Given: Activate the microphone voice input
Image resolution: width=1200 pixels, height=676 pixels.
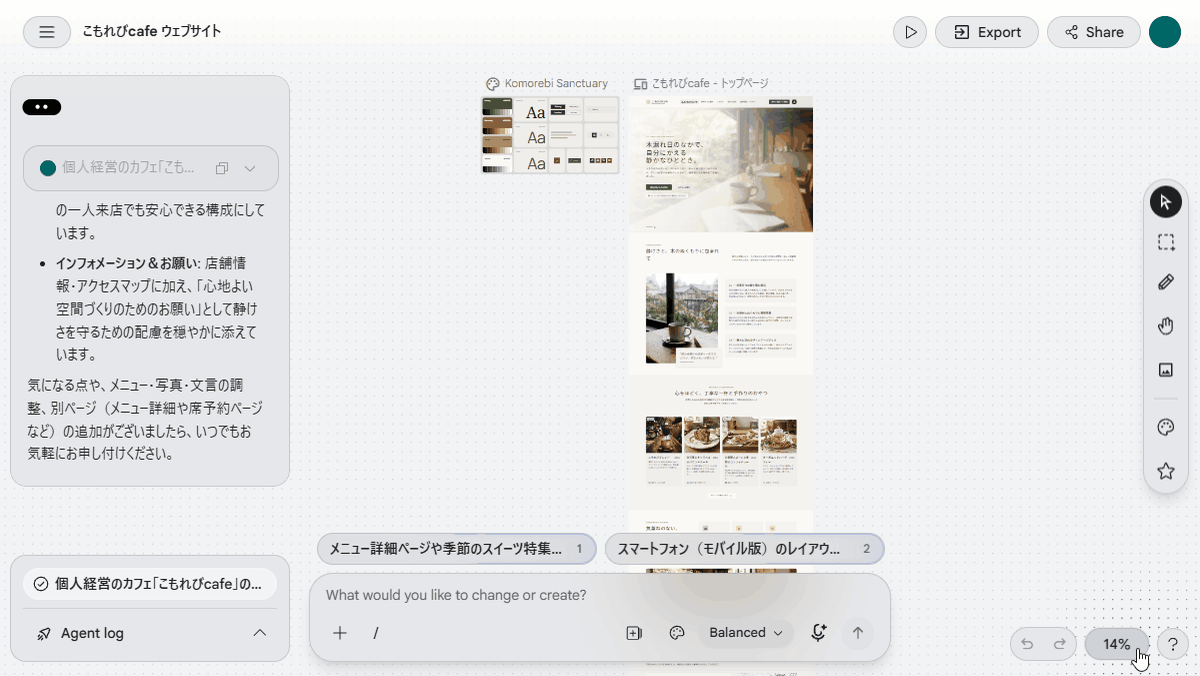Looking at the screenshot, I should coord(819,633).
